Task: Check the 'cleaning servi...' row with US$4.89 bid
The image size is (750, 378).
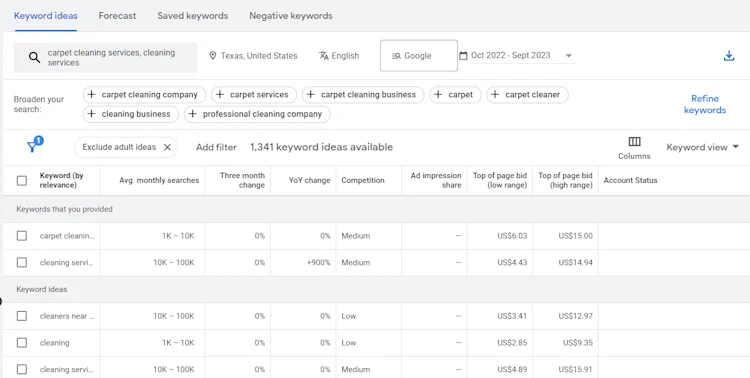Action: pyautogui.click(x=22, y=369)
